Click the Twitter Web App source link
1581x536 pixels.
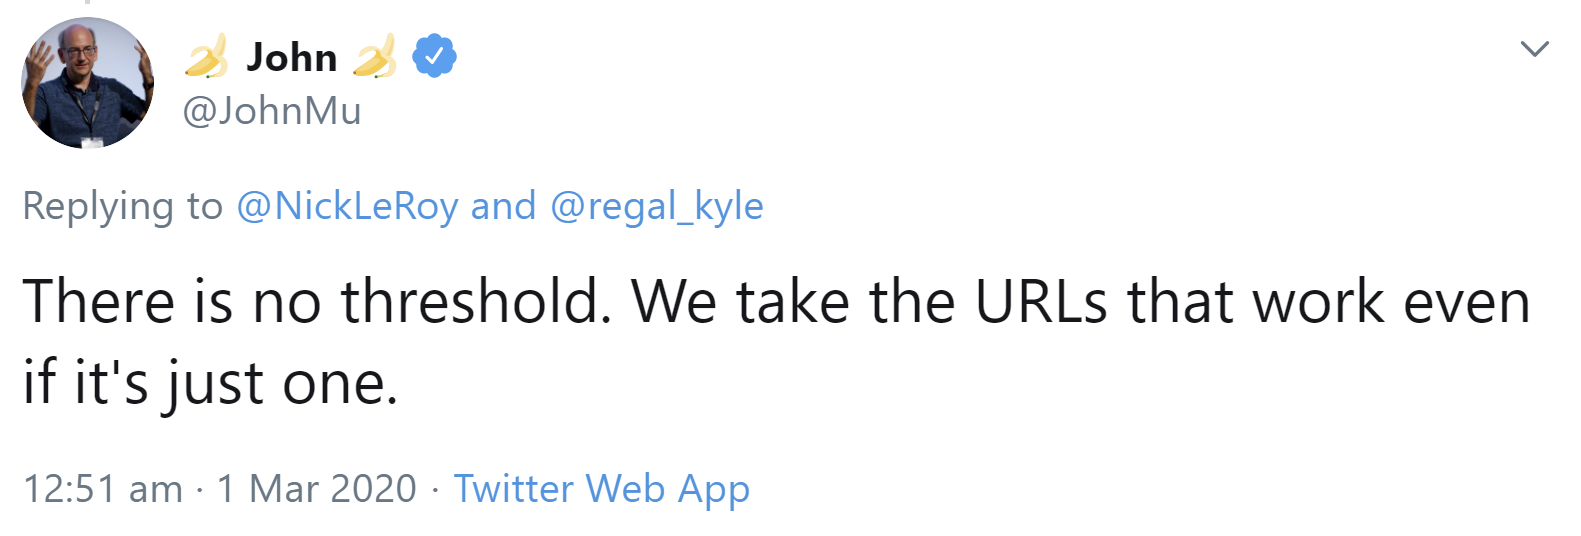pyautogui.click(x=601, y=489)
